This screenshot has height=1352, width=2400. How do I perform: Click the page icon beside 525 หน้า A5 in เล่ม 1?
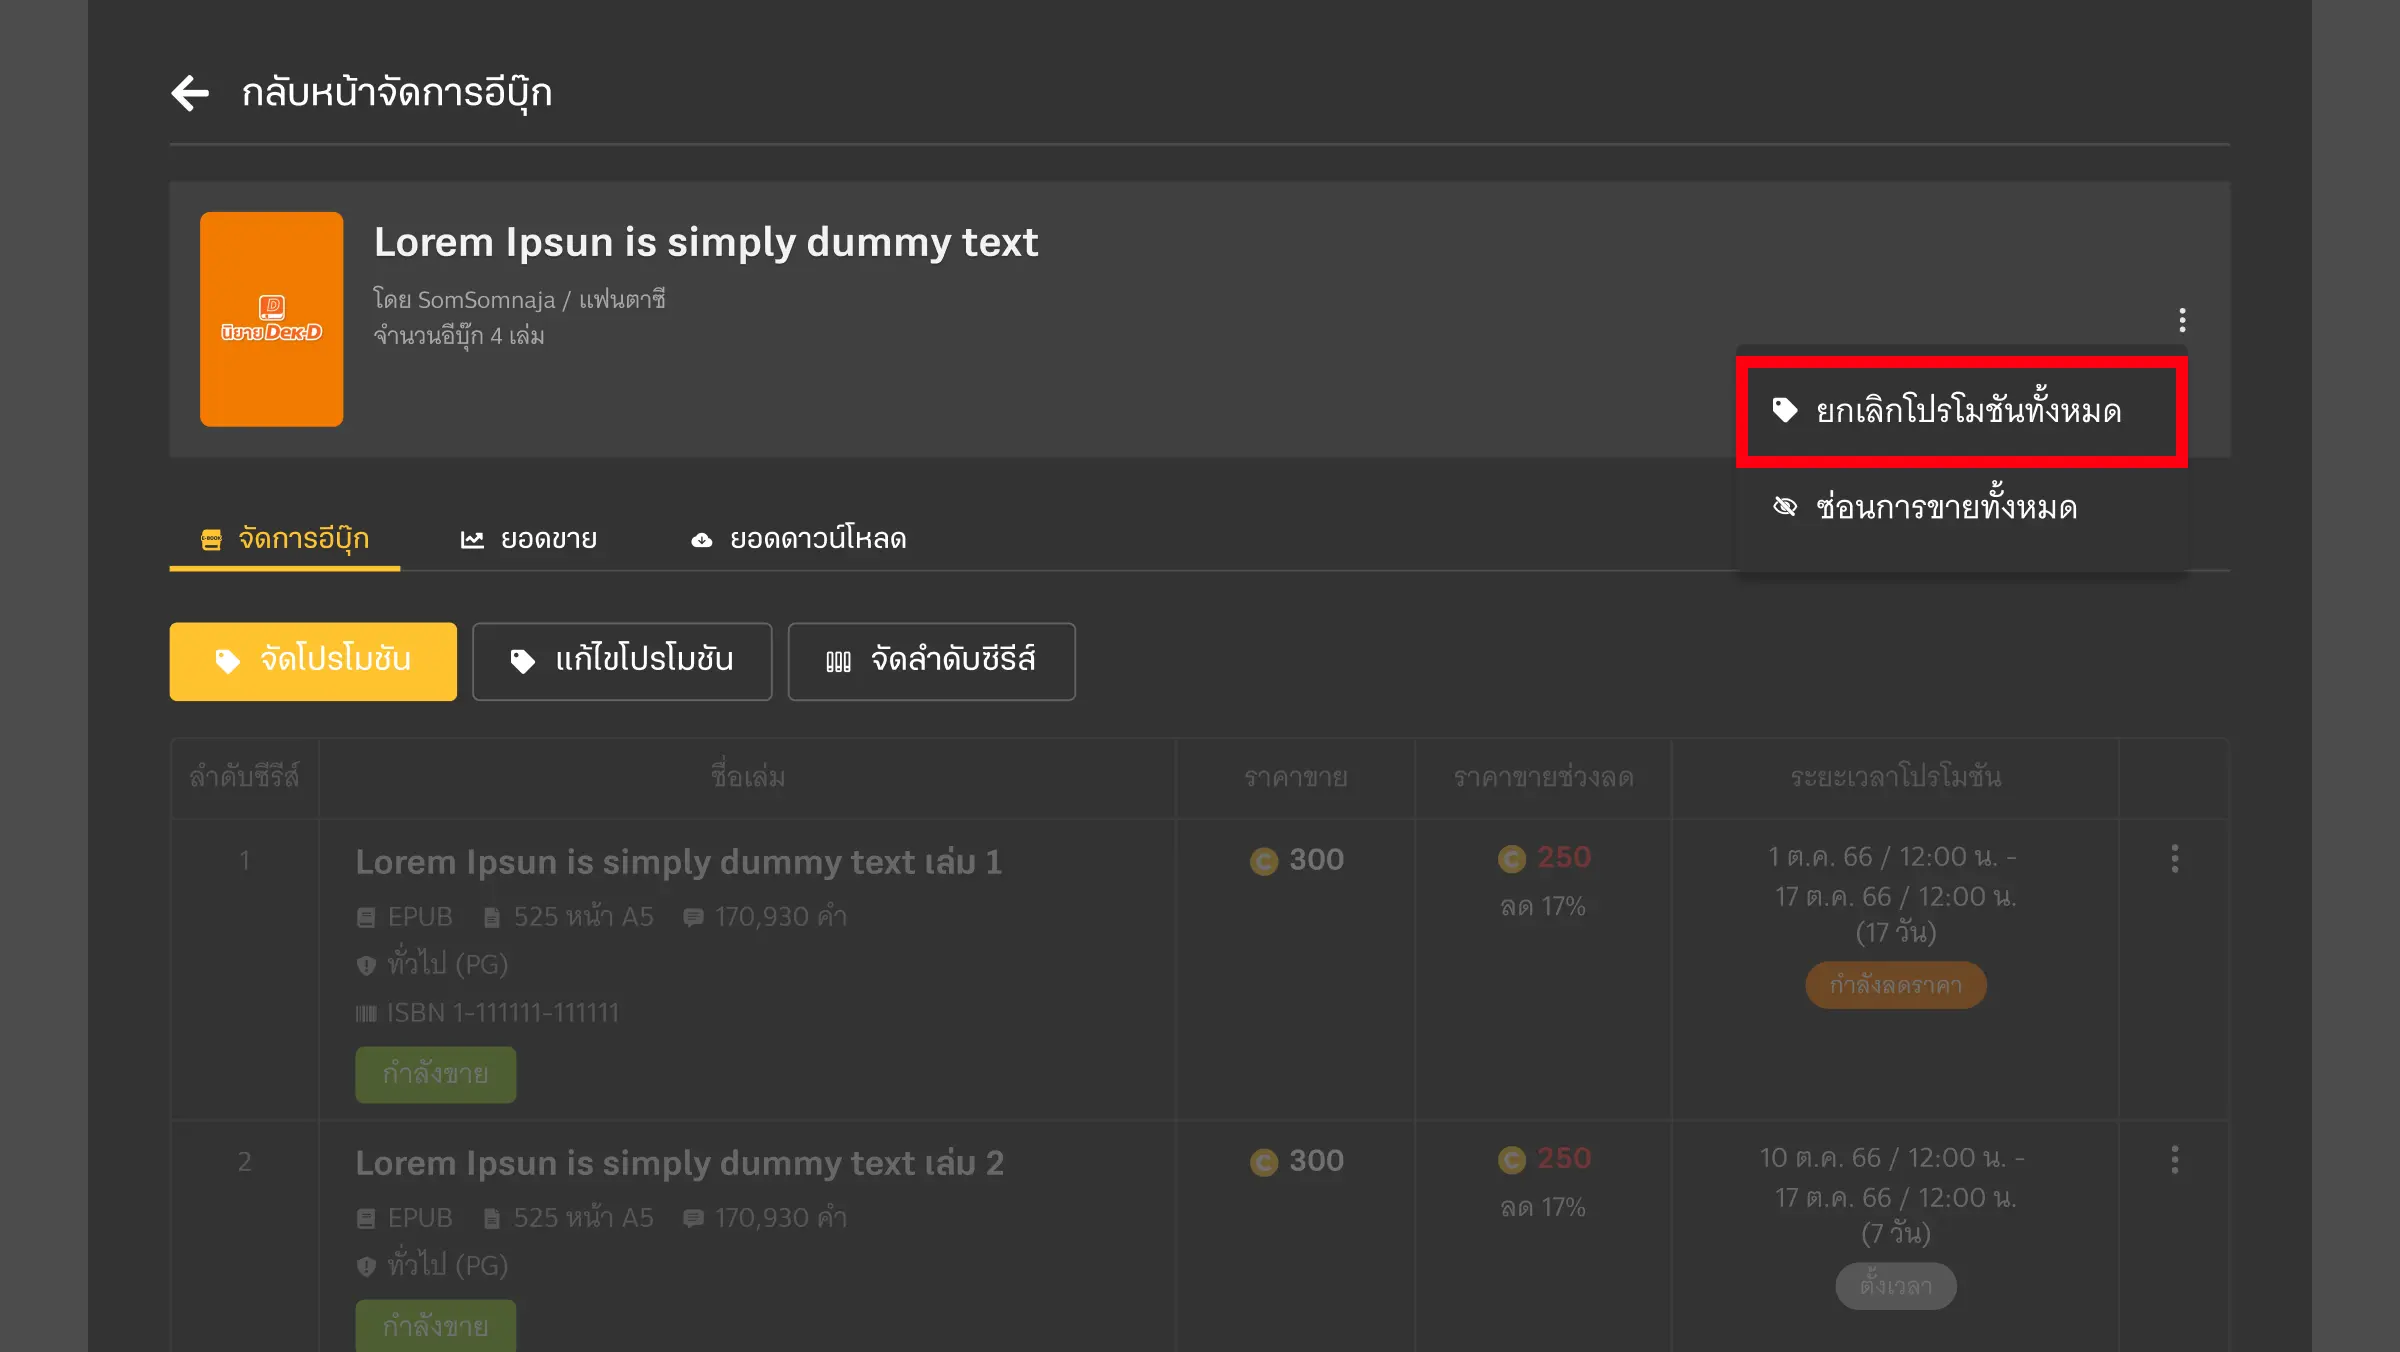[492, 917]
